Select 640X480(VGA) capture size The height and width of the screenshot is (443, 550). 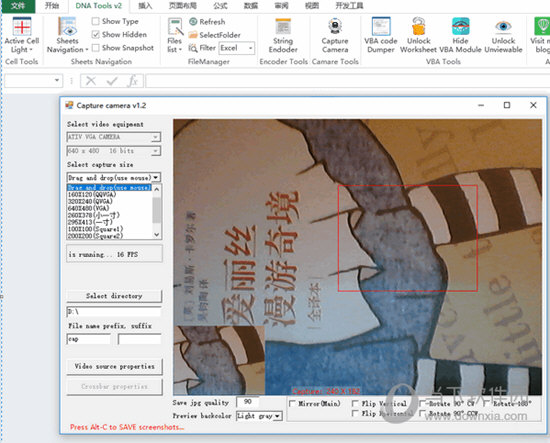point(109,208)
